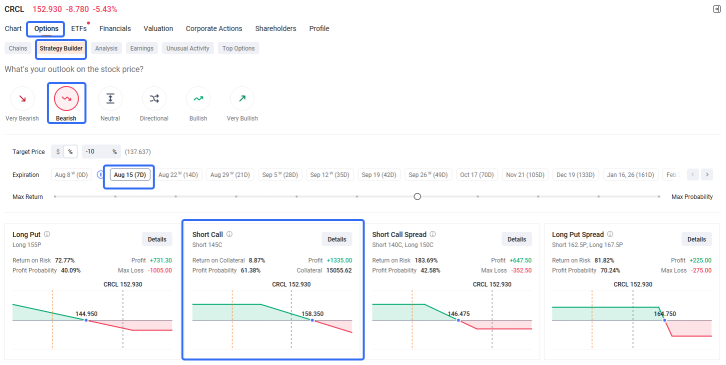The height and width of the screenshot is (365, 726).
Task: Select Jan 16, 26 (161D) expiration
Action: [631, 175]
